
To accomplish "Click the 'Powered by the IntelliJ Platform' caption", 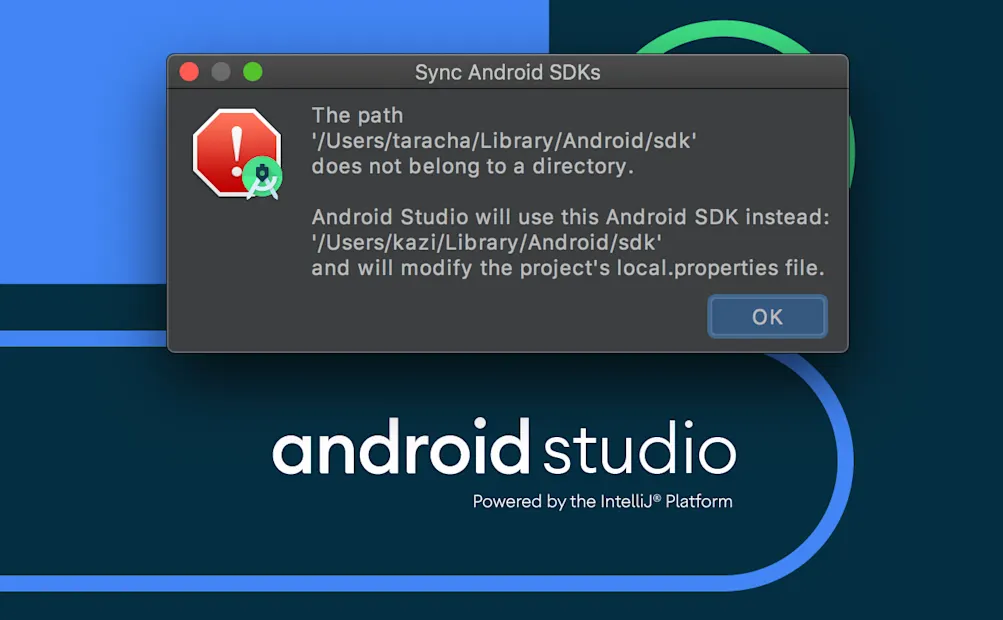I will tap(602, 501).
